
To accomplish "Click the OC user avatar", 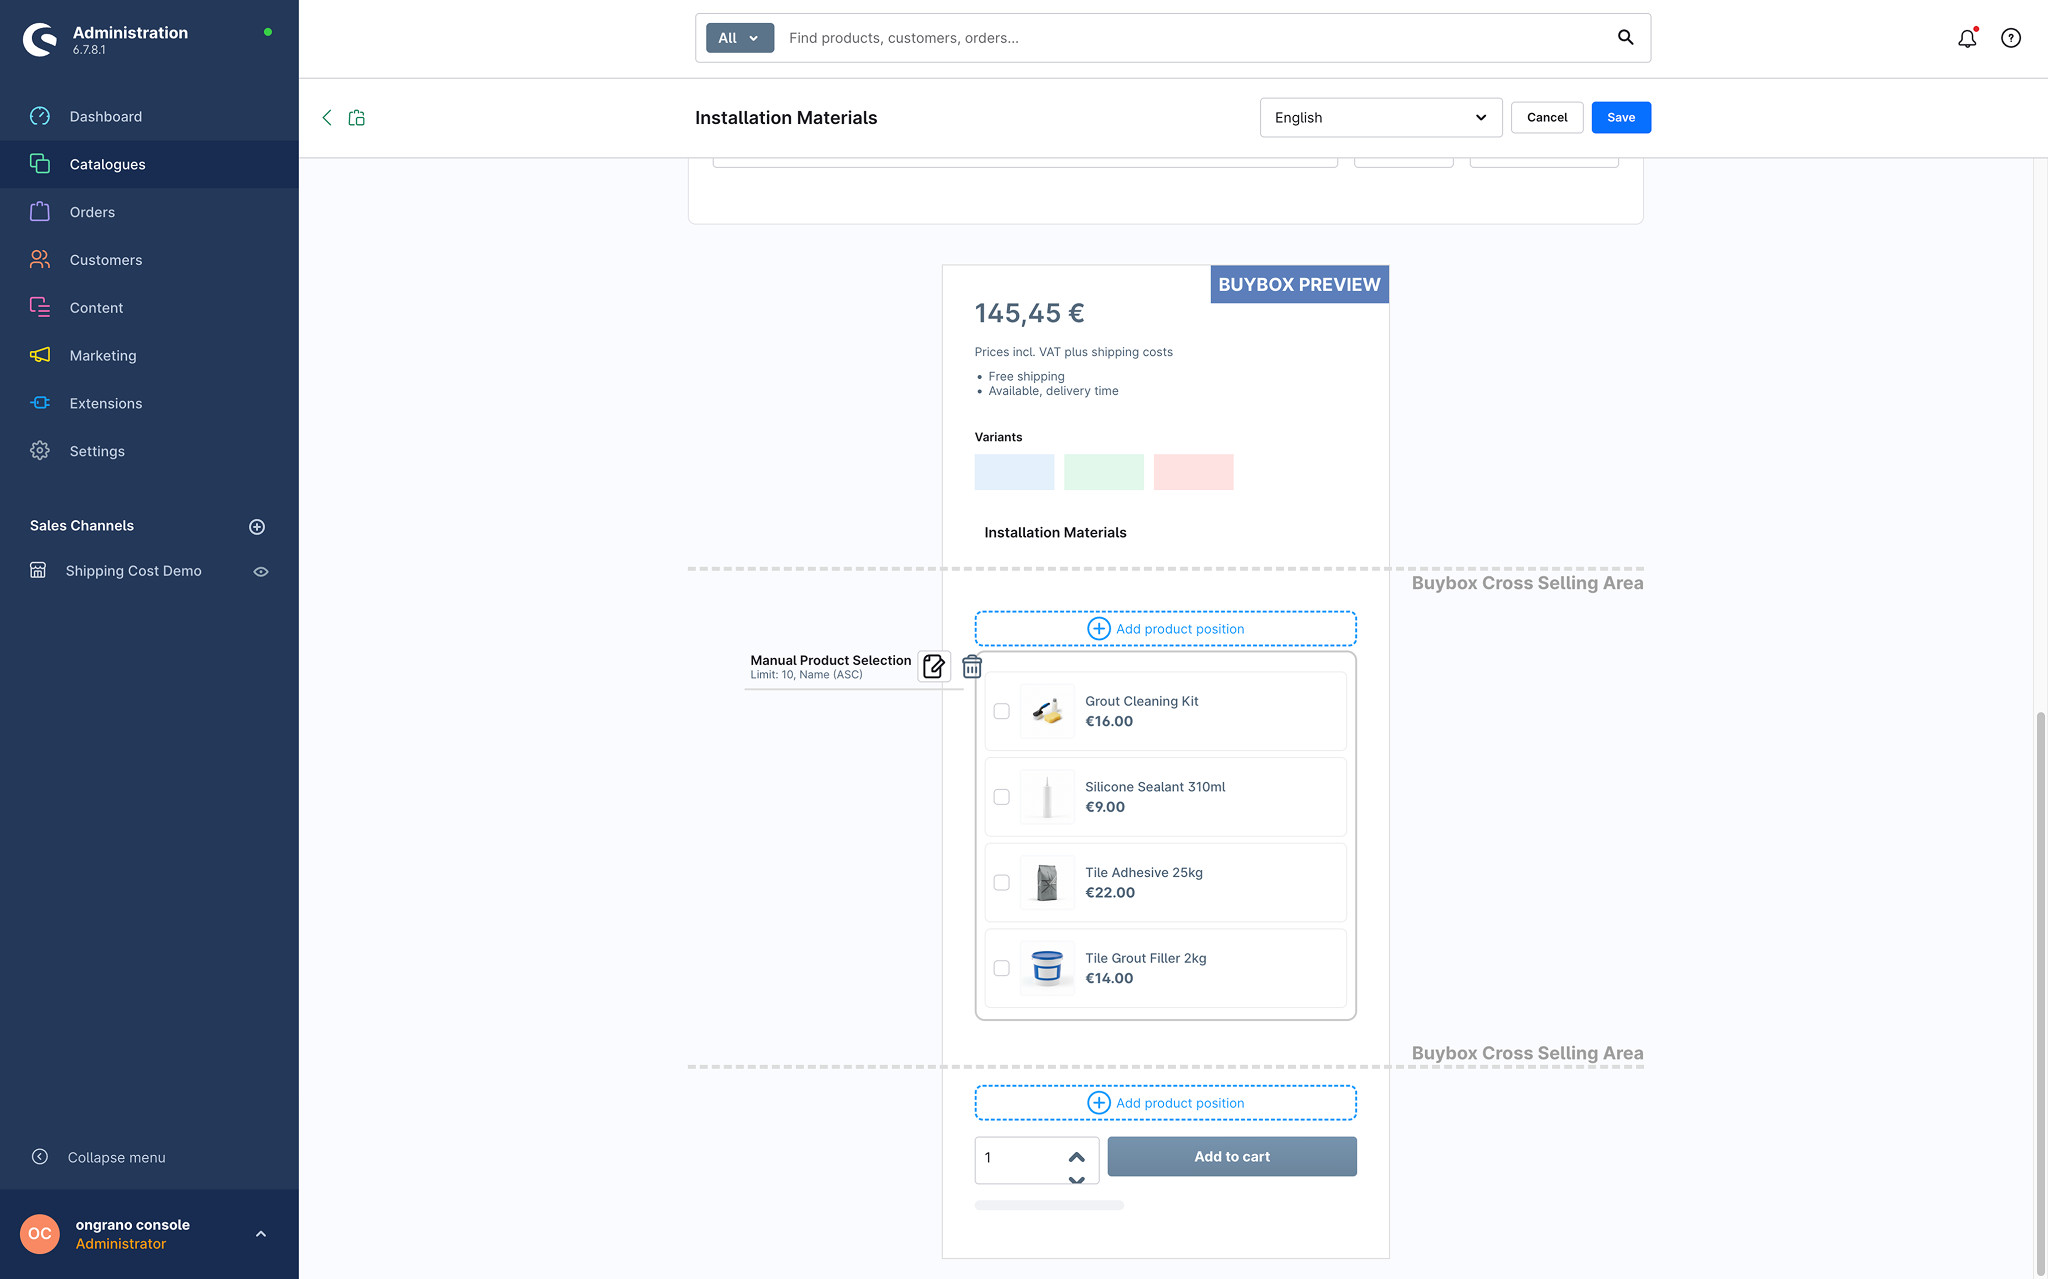I will click(x=40, y=1234).
